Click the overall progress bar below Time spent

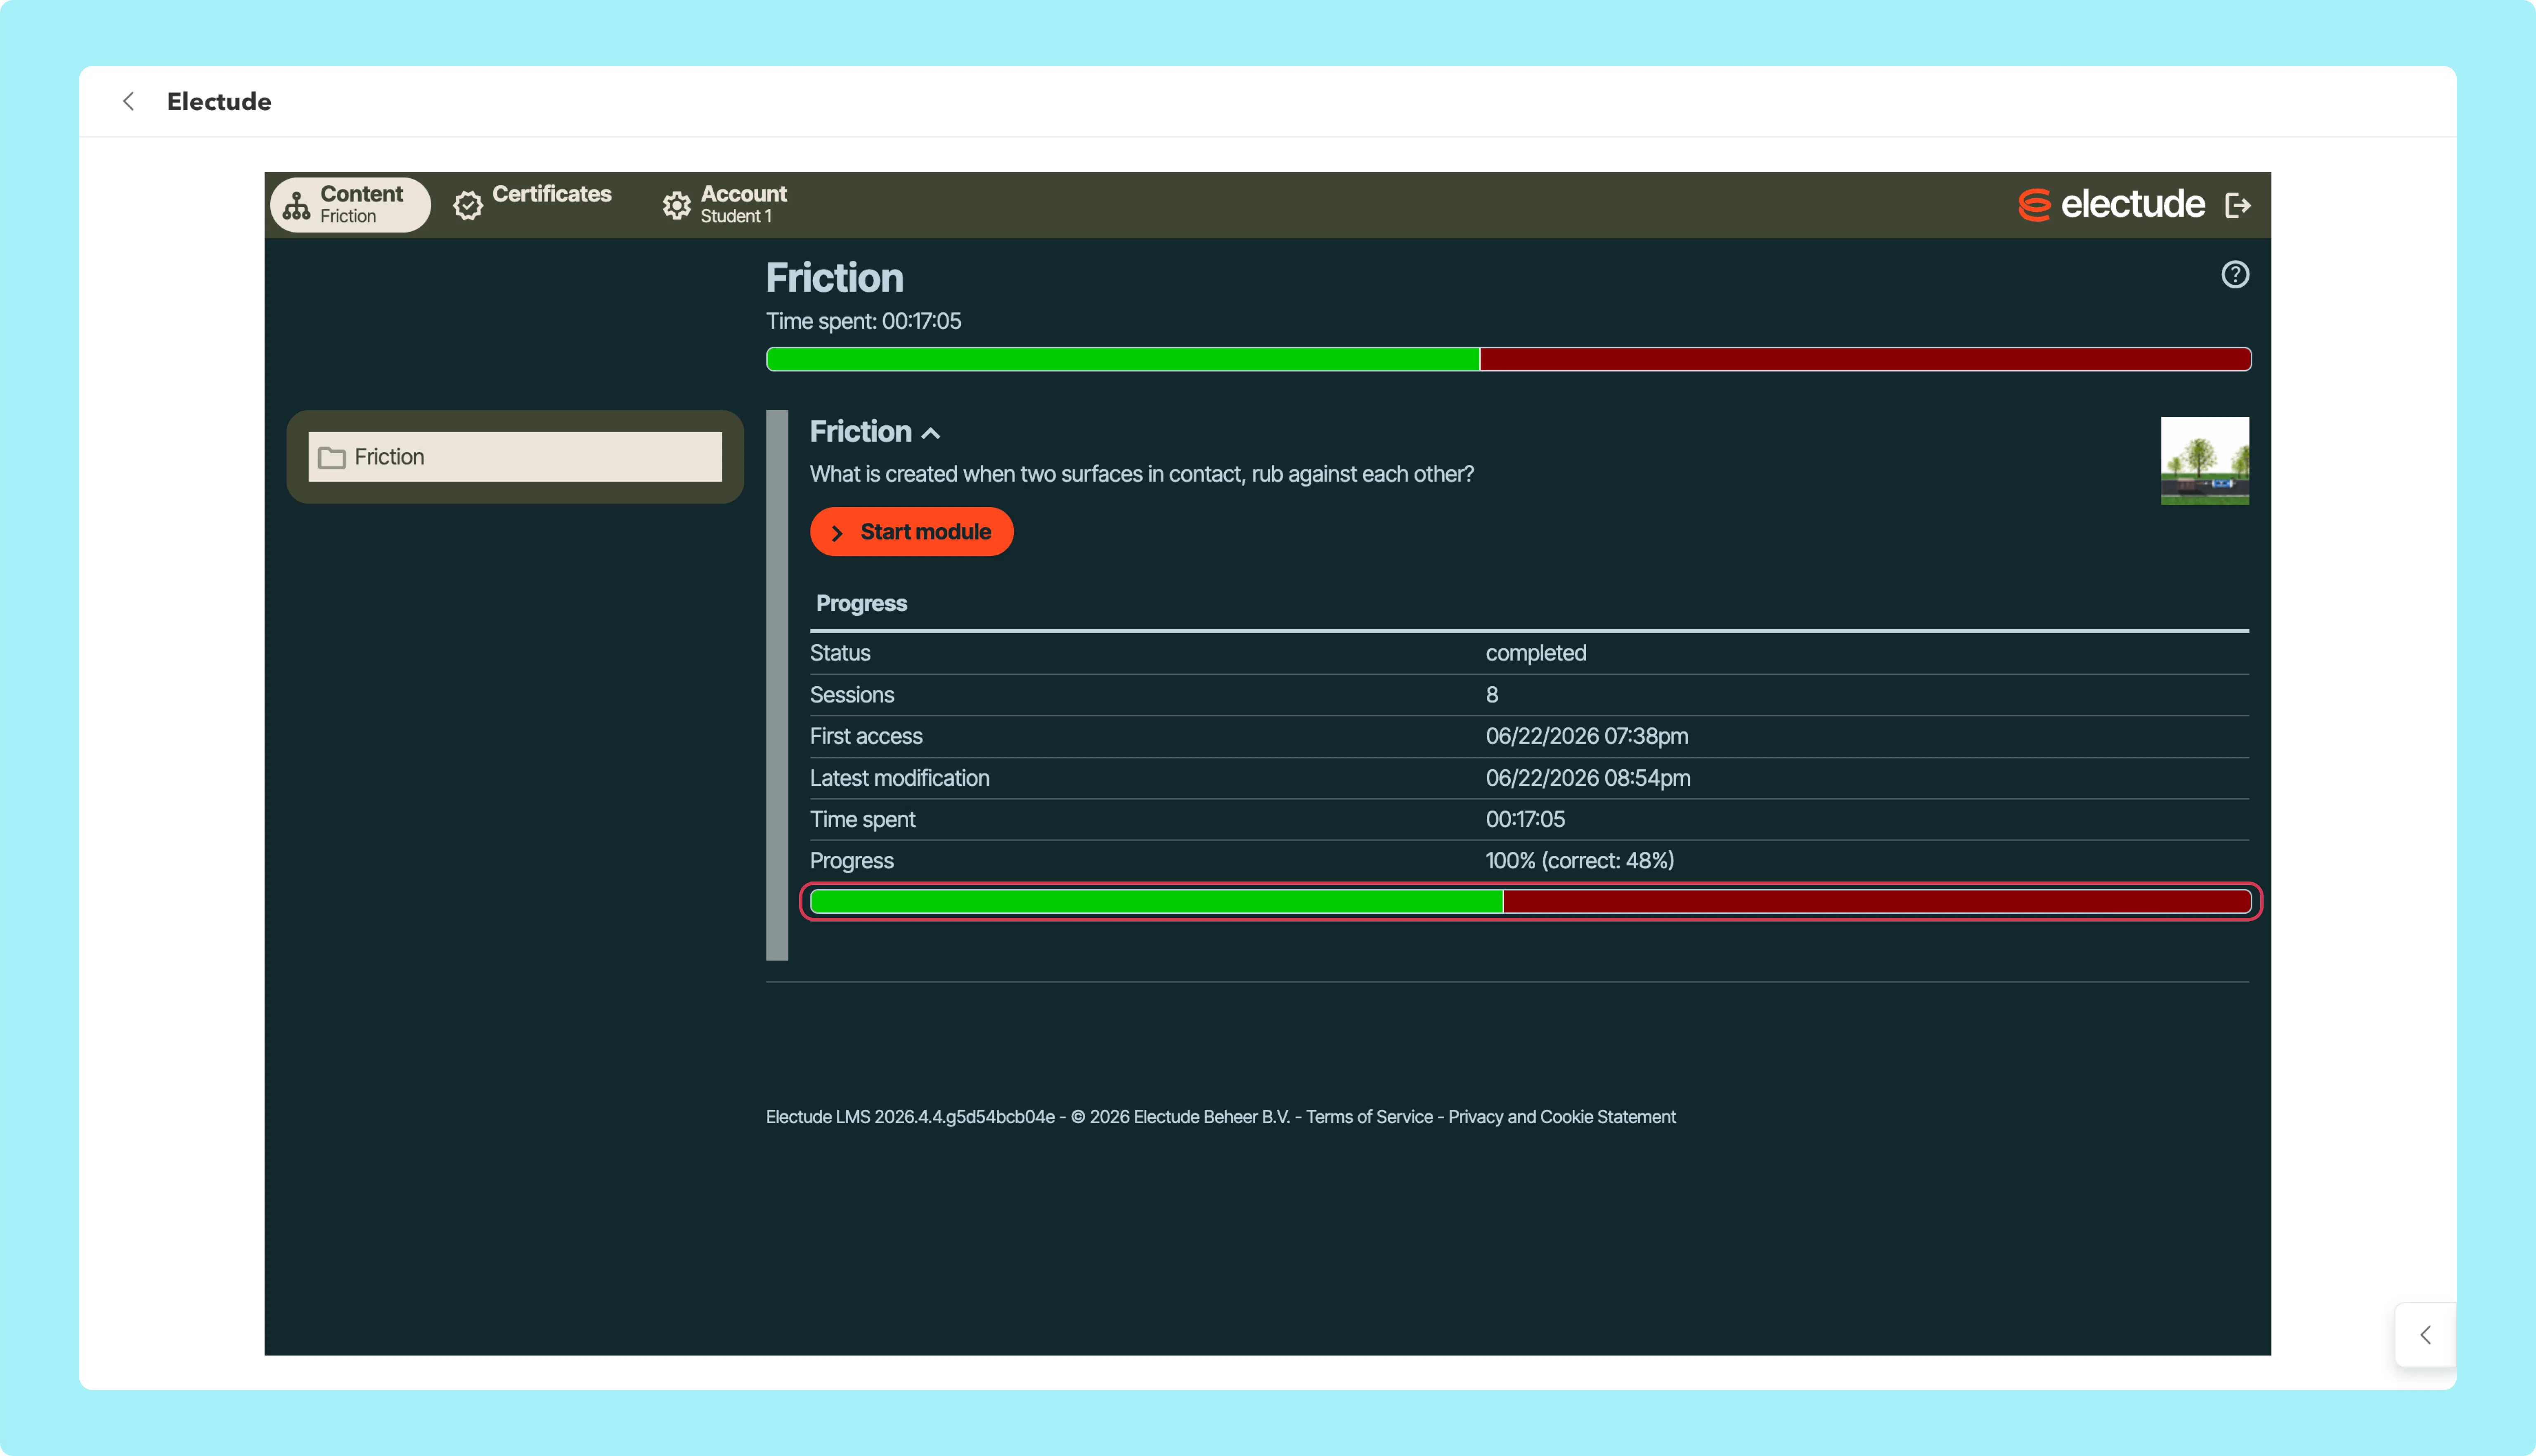point(1508,359)
